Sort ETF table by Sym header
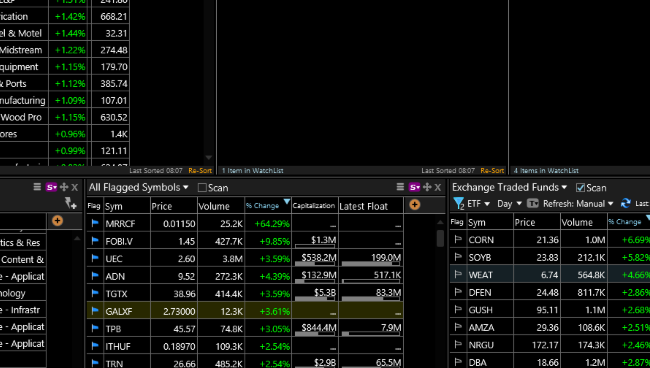 (x=490, y=223)
